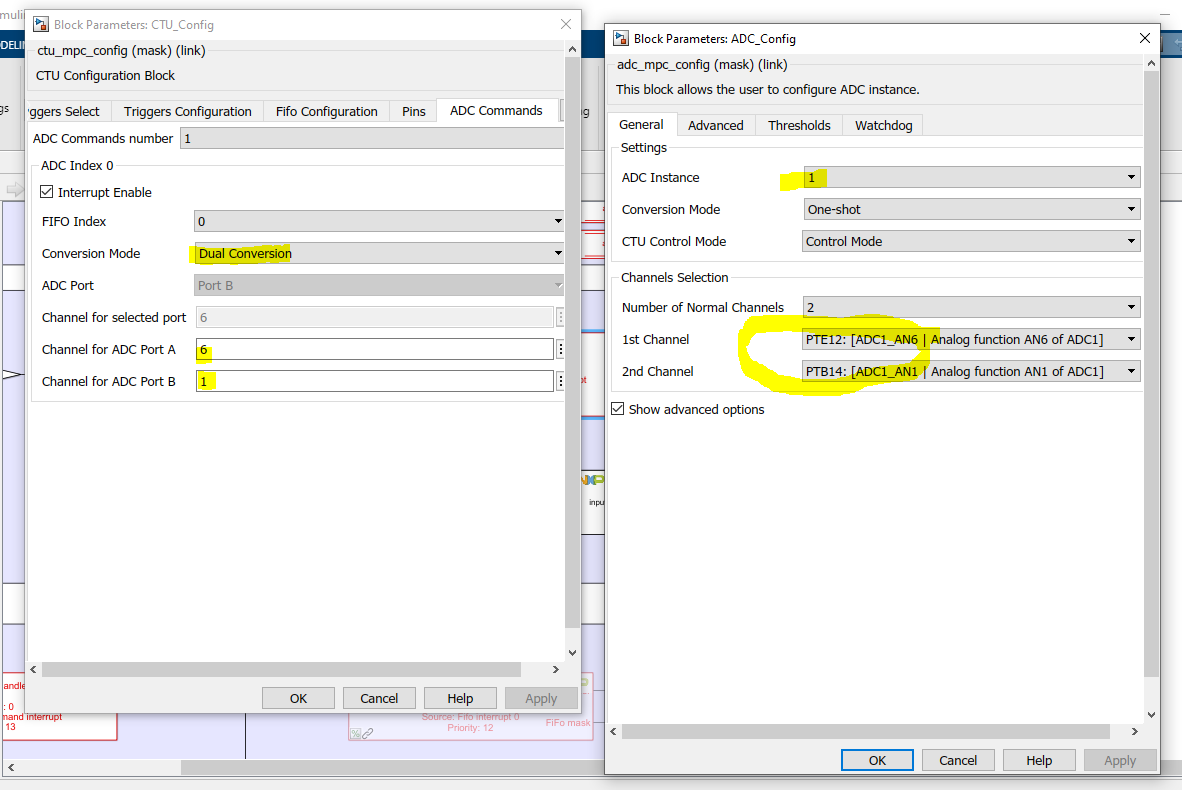Click the left scroll arrow on the bottom scrollbar
This screenshot has height=790, width=1182.
click(x=33, y=669)
